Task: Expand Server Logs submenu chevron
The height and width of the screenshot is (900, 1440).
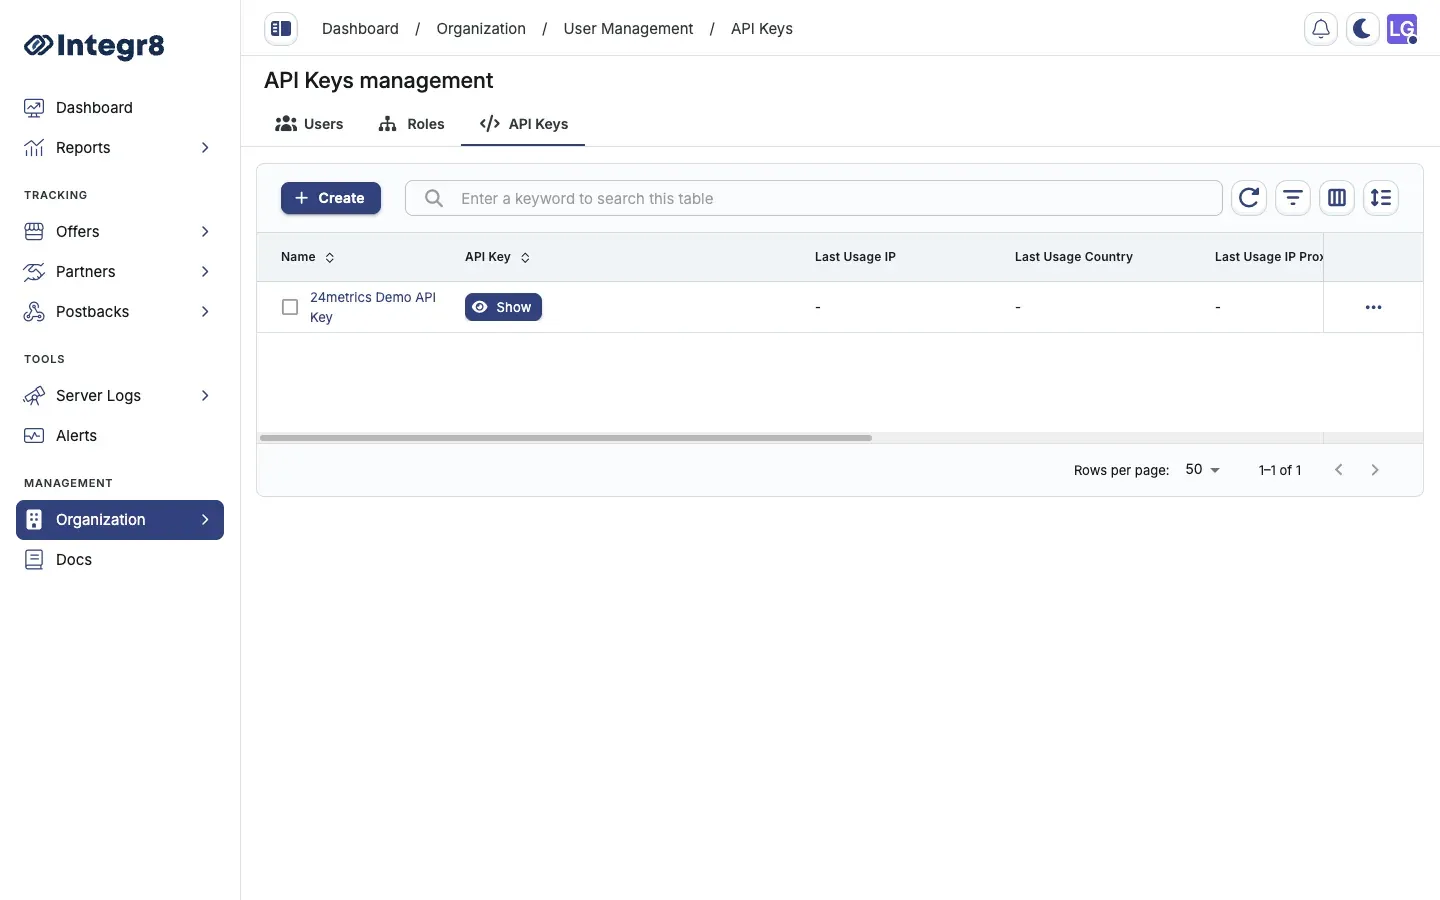Action: [205, 396]
